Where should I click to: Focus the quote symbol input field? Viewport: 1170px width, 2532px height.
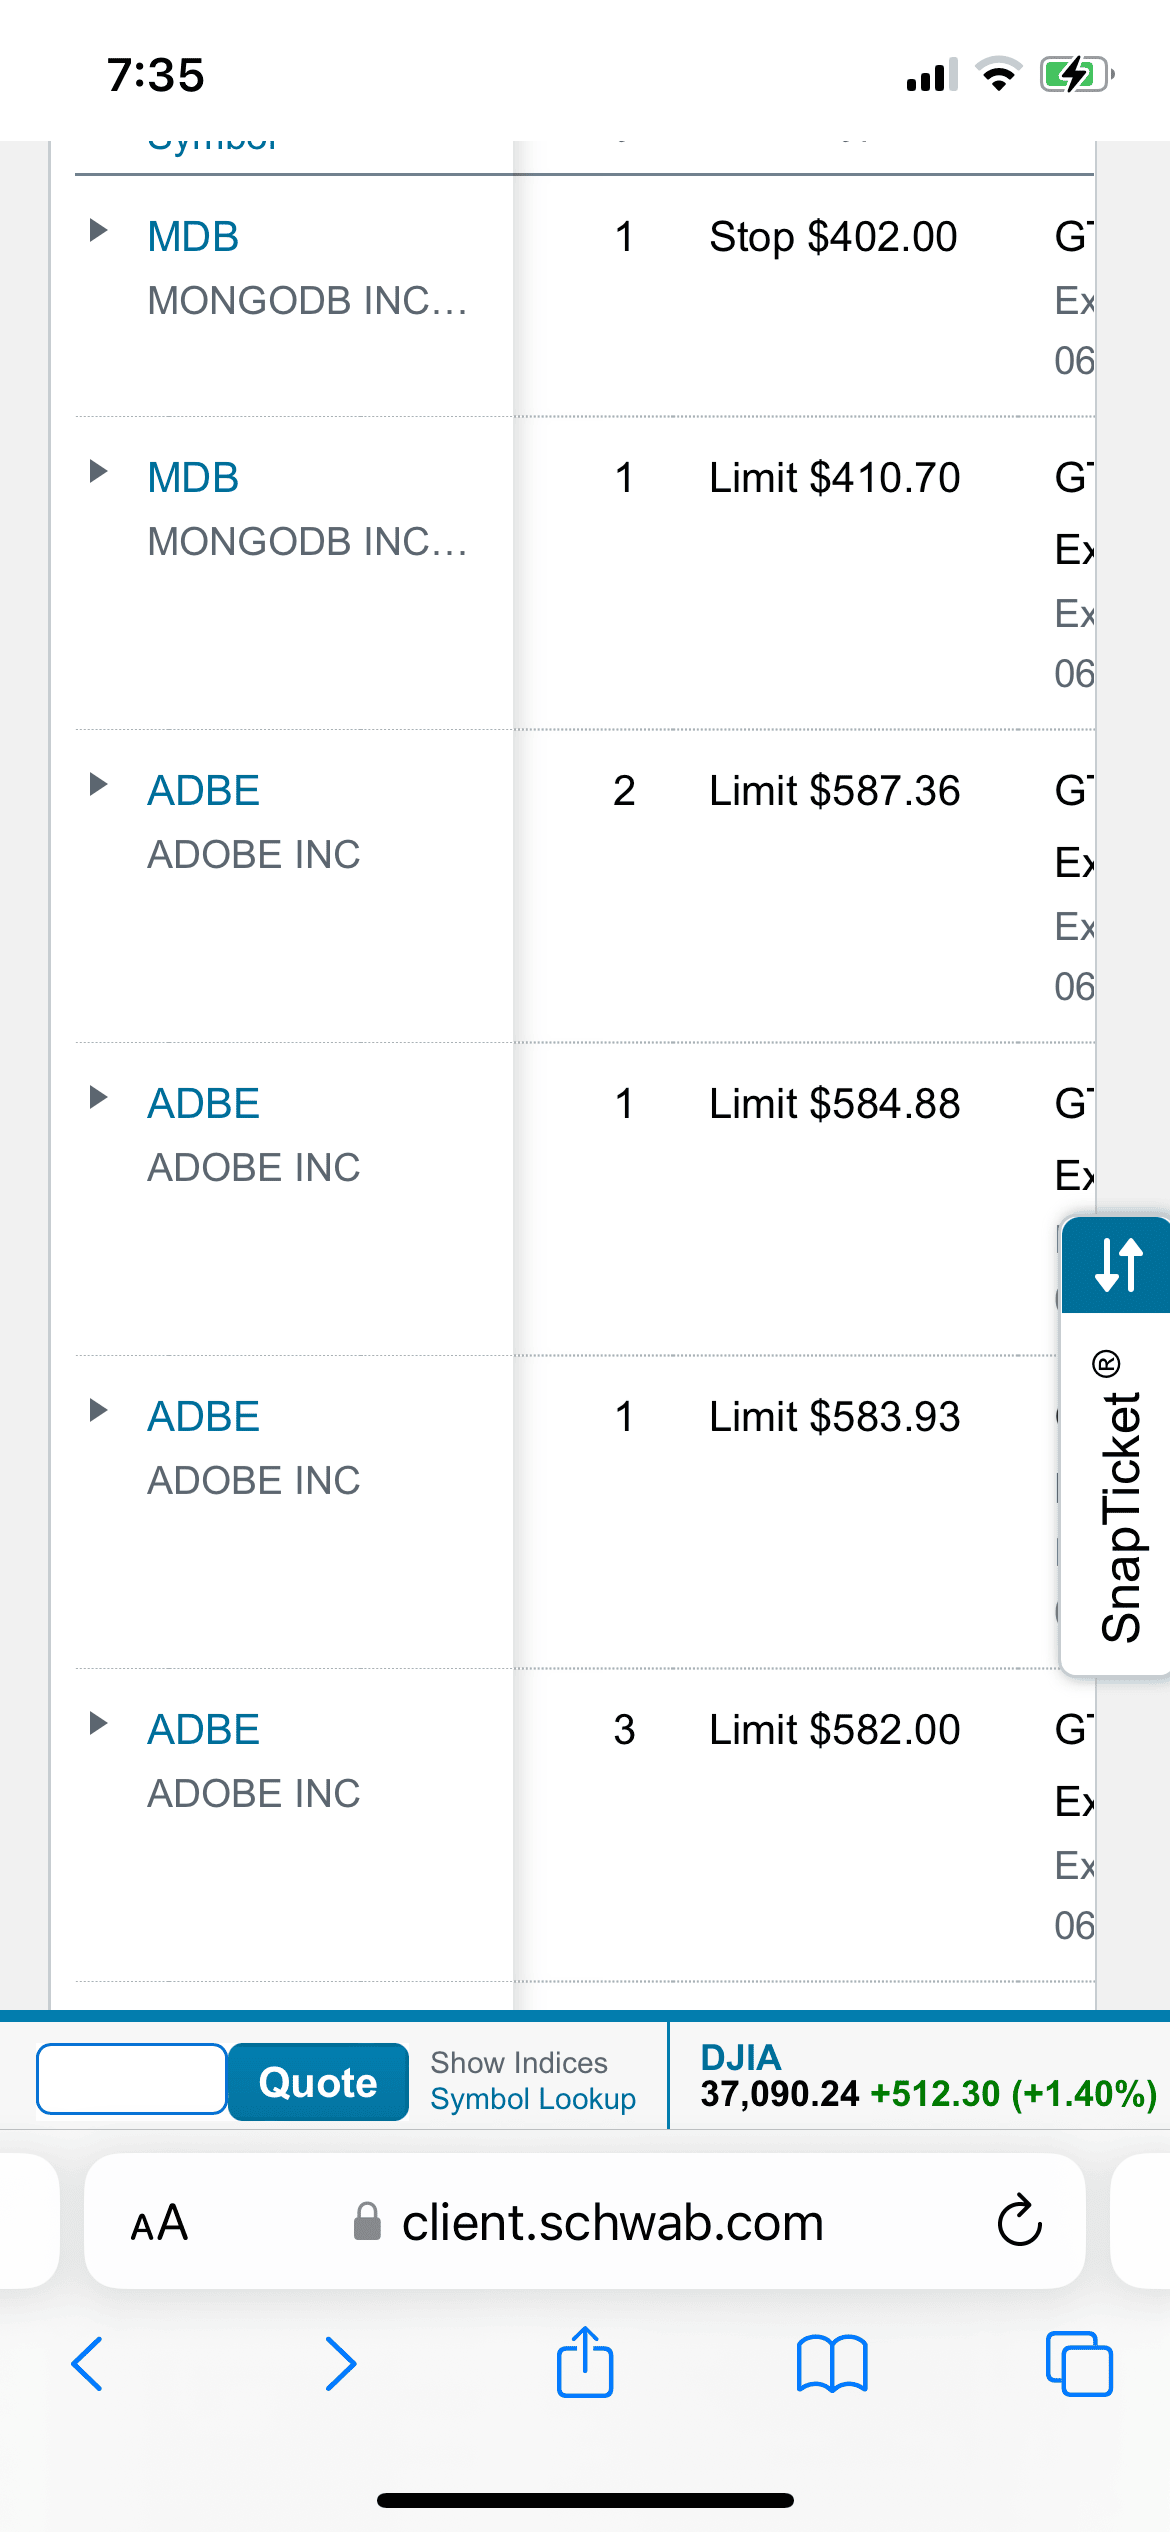(132, 2080)
